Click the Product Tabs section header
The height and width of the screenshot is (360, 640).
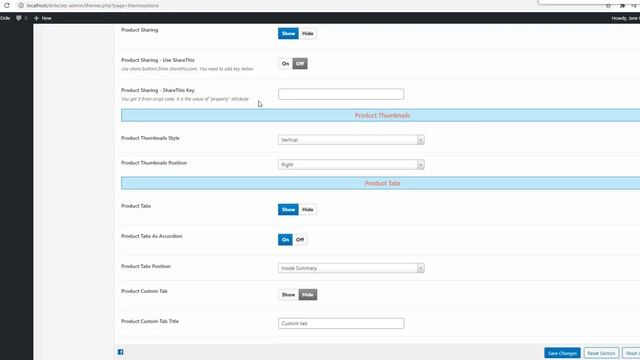click(x=380, y=183)
